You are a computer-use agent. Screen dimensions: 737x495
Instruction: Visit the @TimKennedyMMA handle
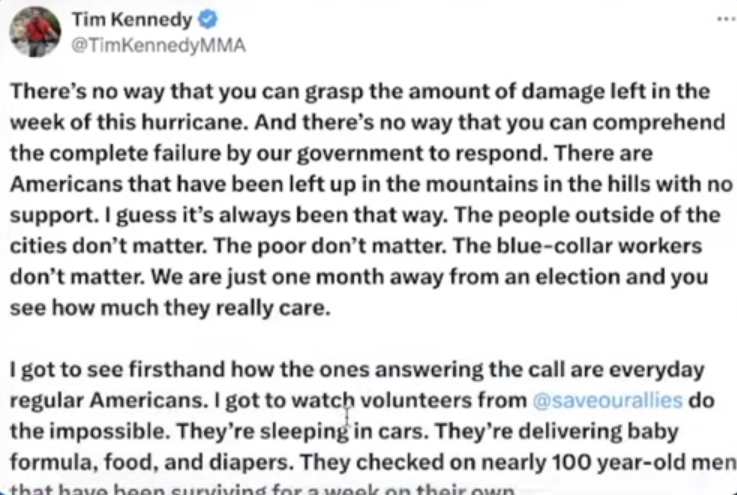(x=158, y=46)
